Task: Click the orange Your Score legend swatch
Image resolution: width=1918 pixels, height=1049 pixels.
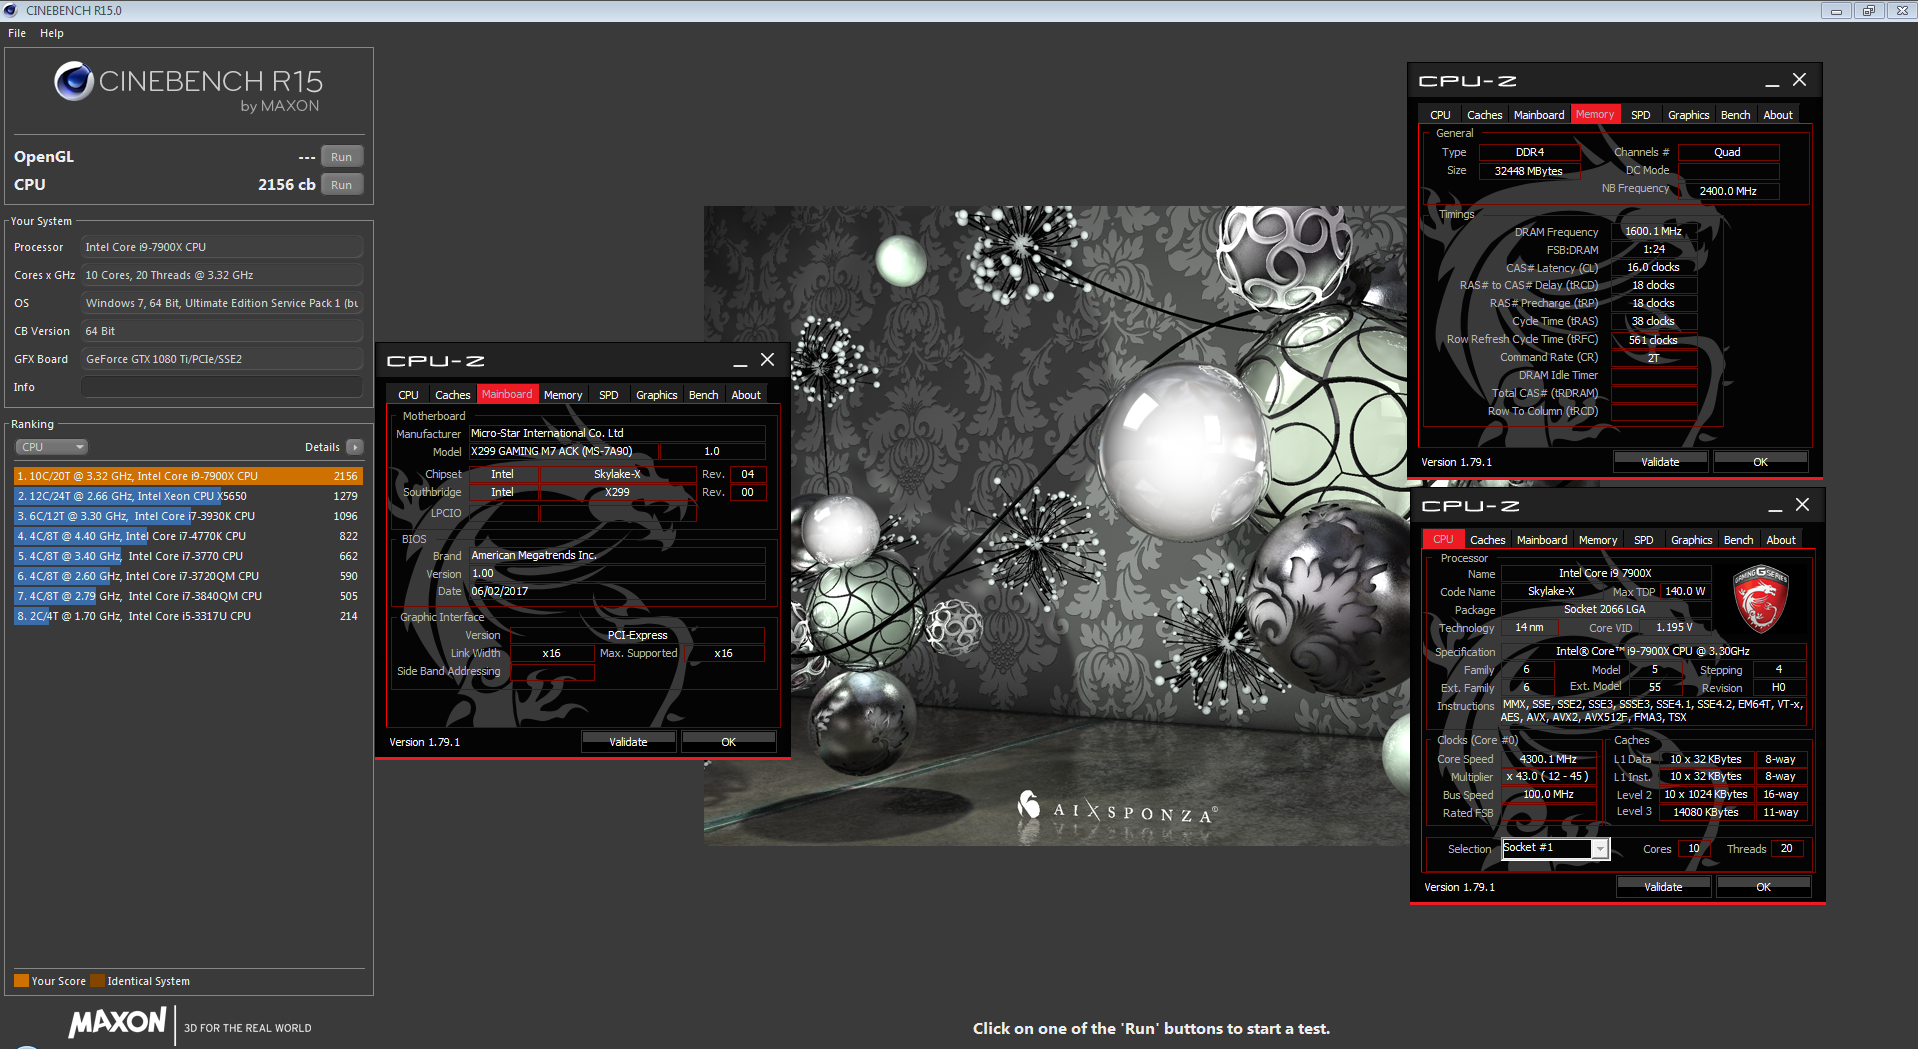Action: pyautogui.click(x=21, y=981)
